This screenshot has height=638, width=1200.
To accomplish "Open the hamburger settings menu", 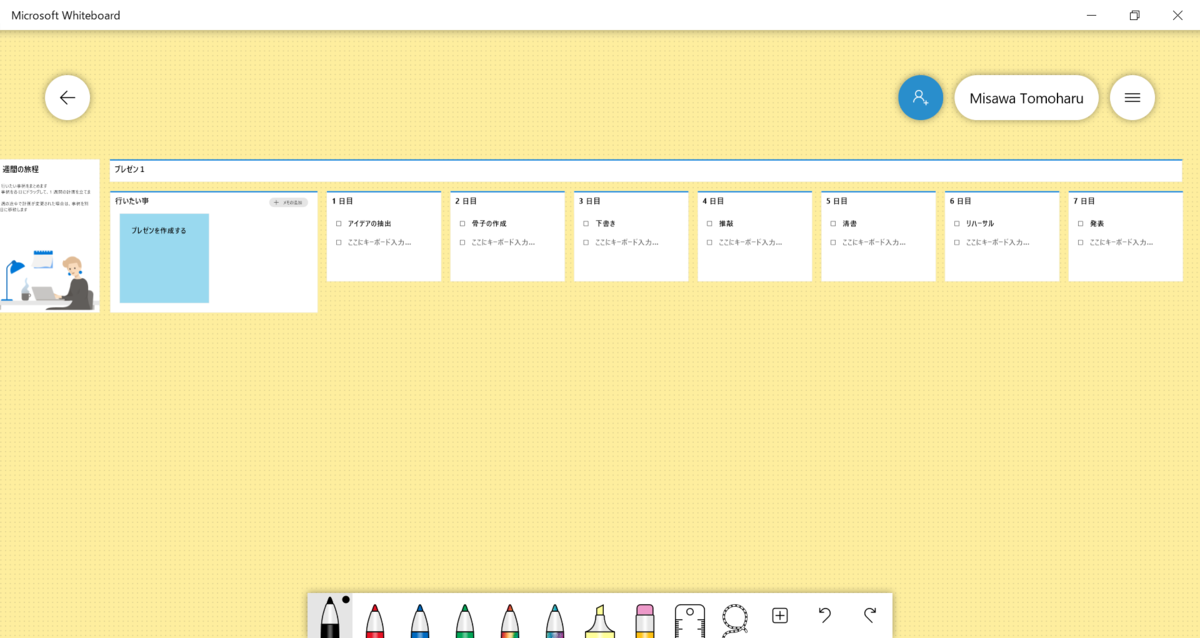I will (x=1132, y=97).
